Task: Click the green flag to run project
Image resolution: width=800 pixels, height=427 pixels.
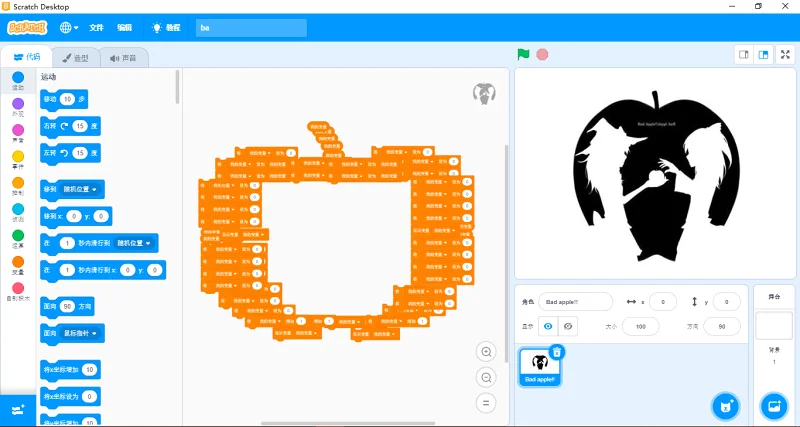Action: coord(522,55)
